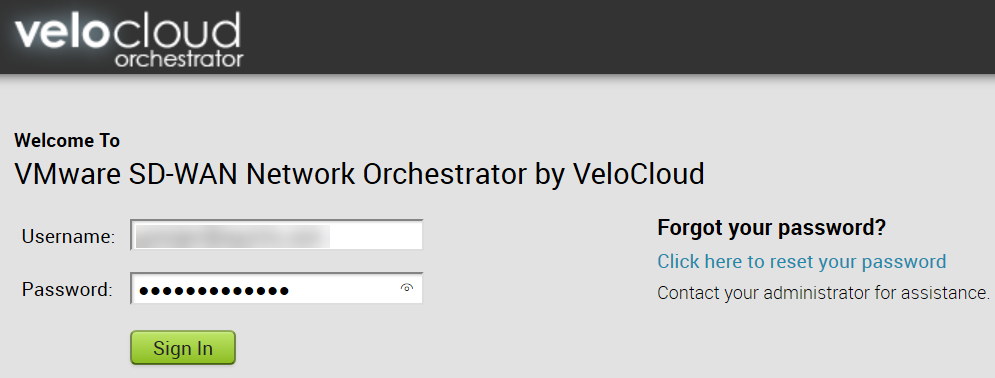
Task: Click the cloud part of the logo
Action: pyautogui.click(x=176, y=30)
